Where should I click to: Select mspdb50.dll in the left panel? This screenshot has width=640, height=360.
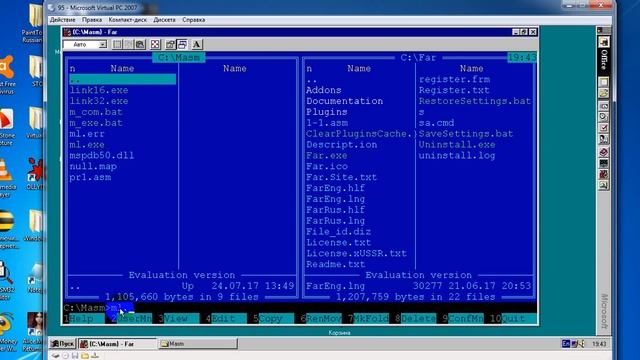pos(102,156)
